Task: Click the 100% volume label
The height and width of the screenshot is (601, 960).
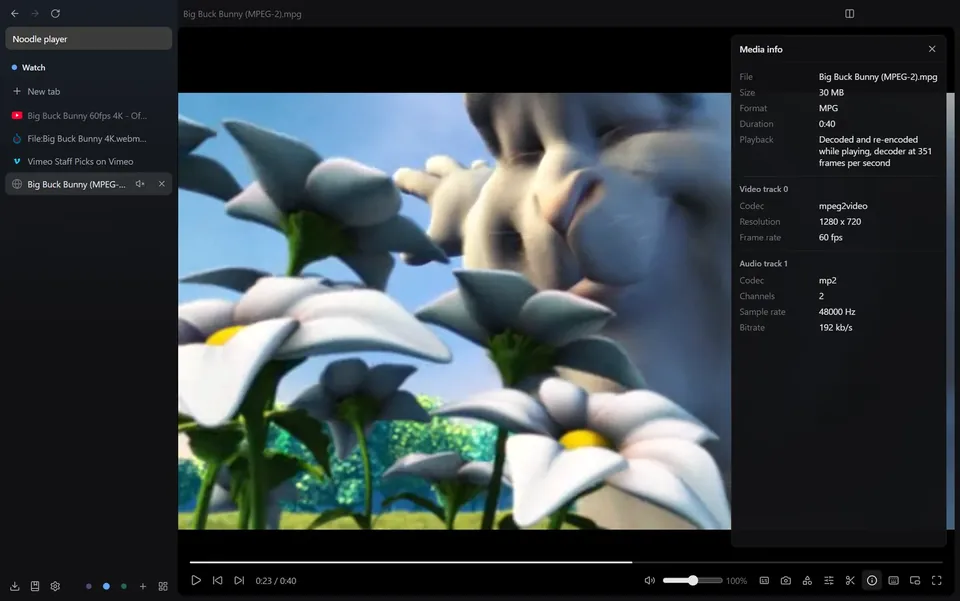Action: [x=737, y=581]
